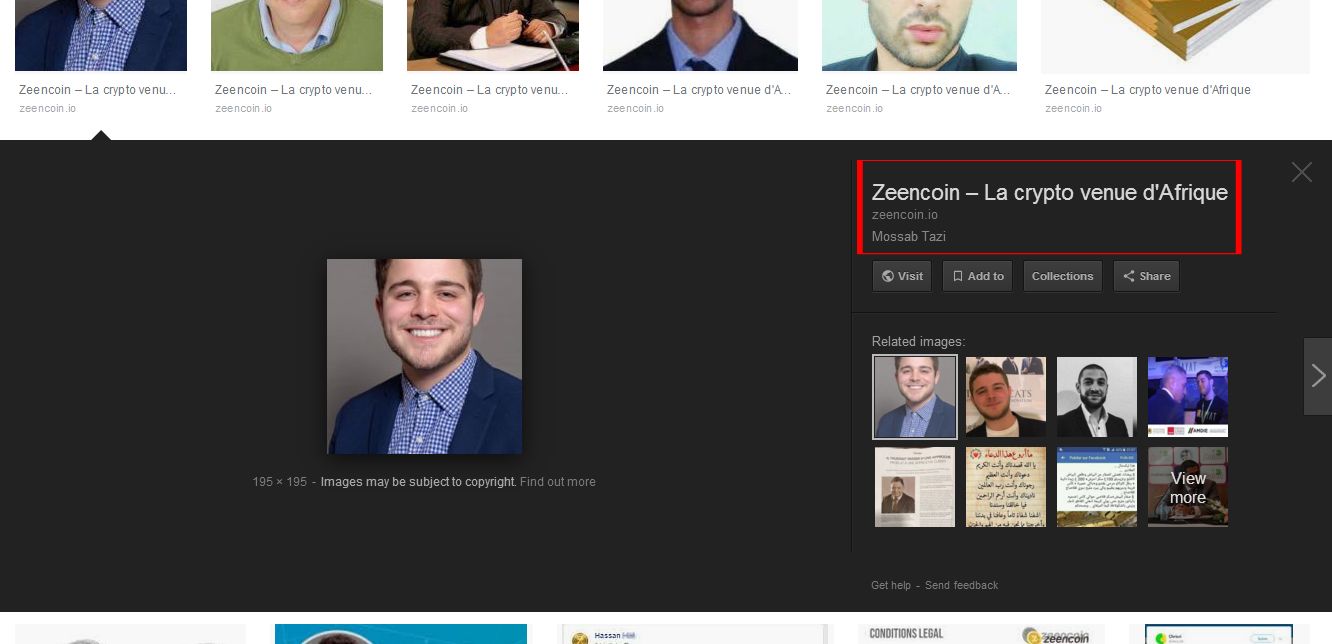Open the top-row result of the man in a blue checkered shirt

point(101,36)
